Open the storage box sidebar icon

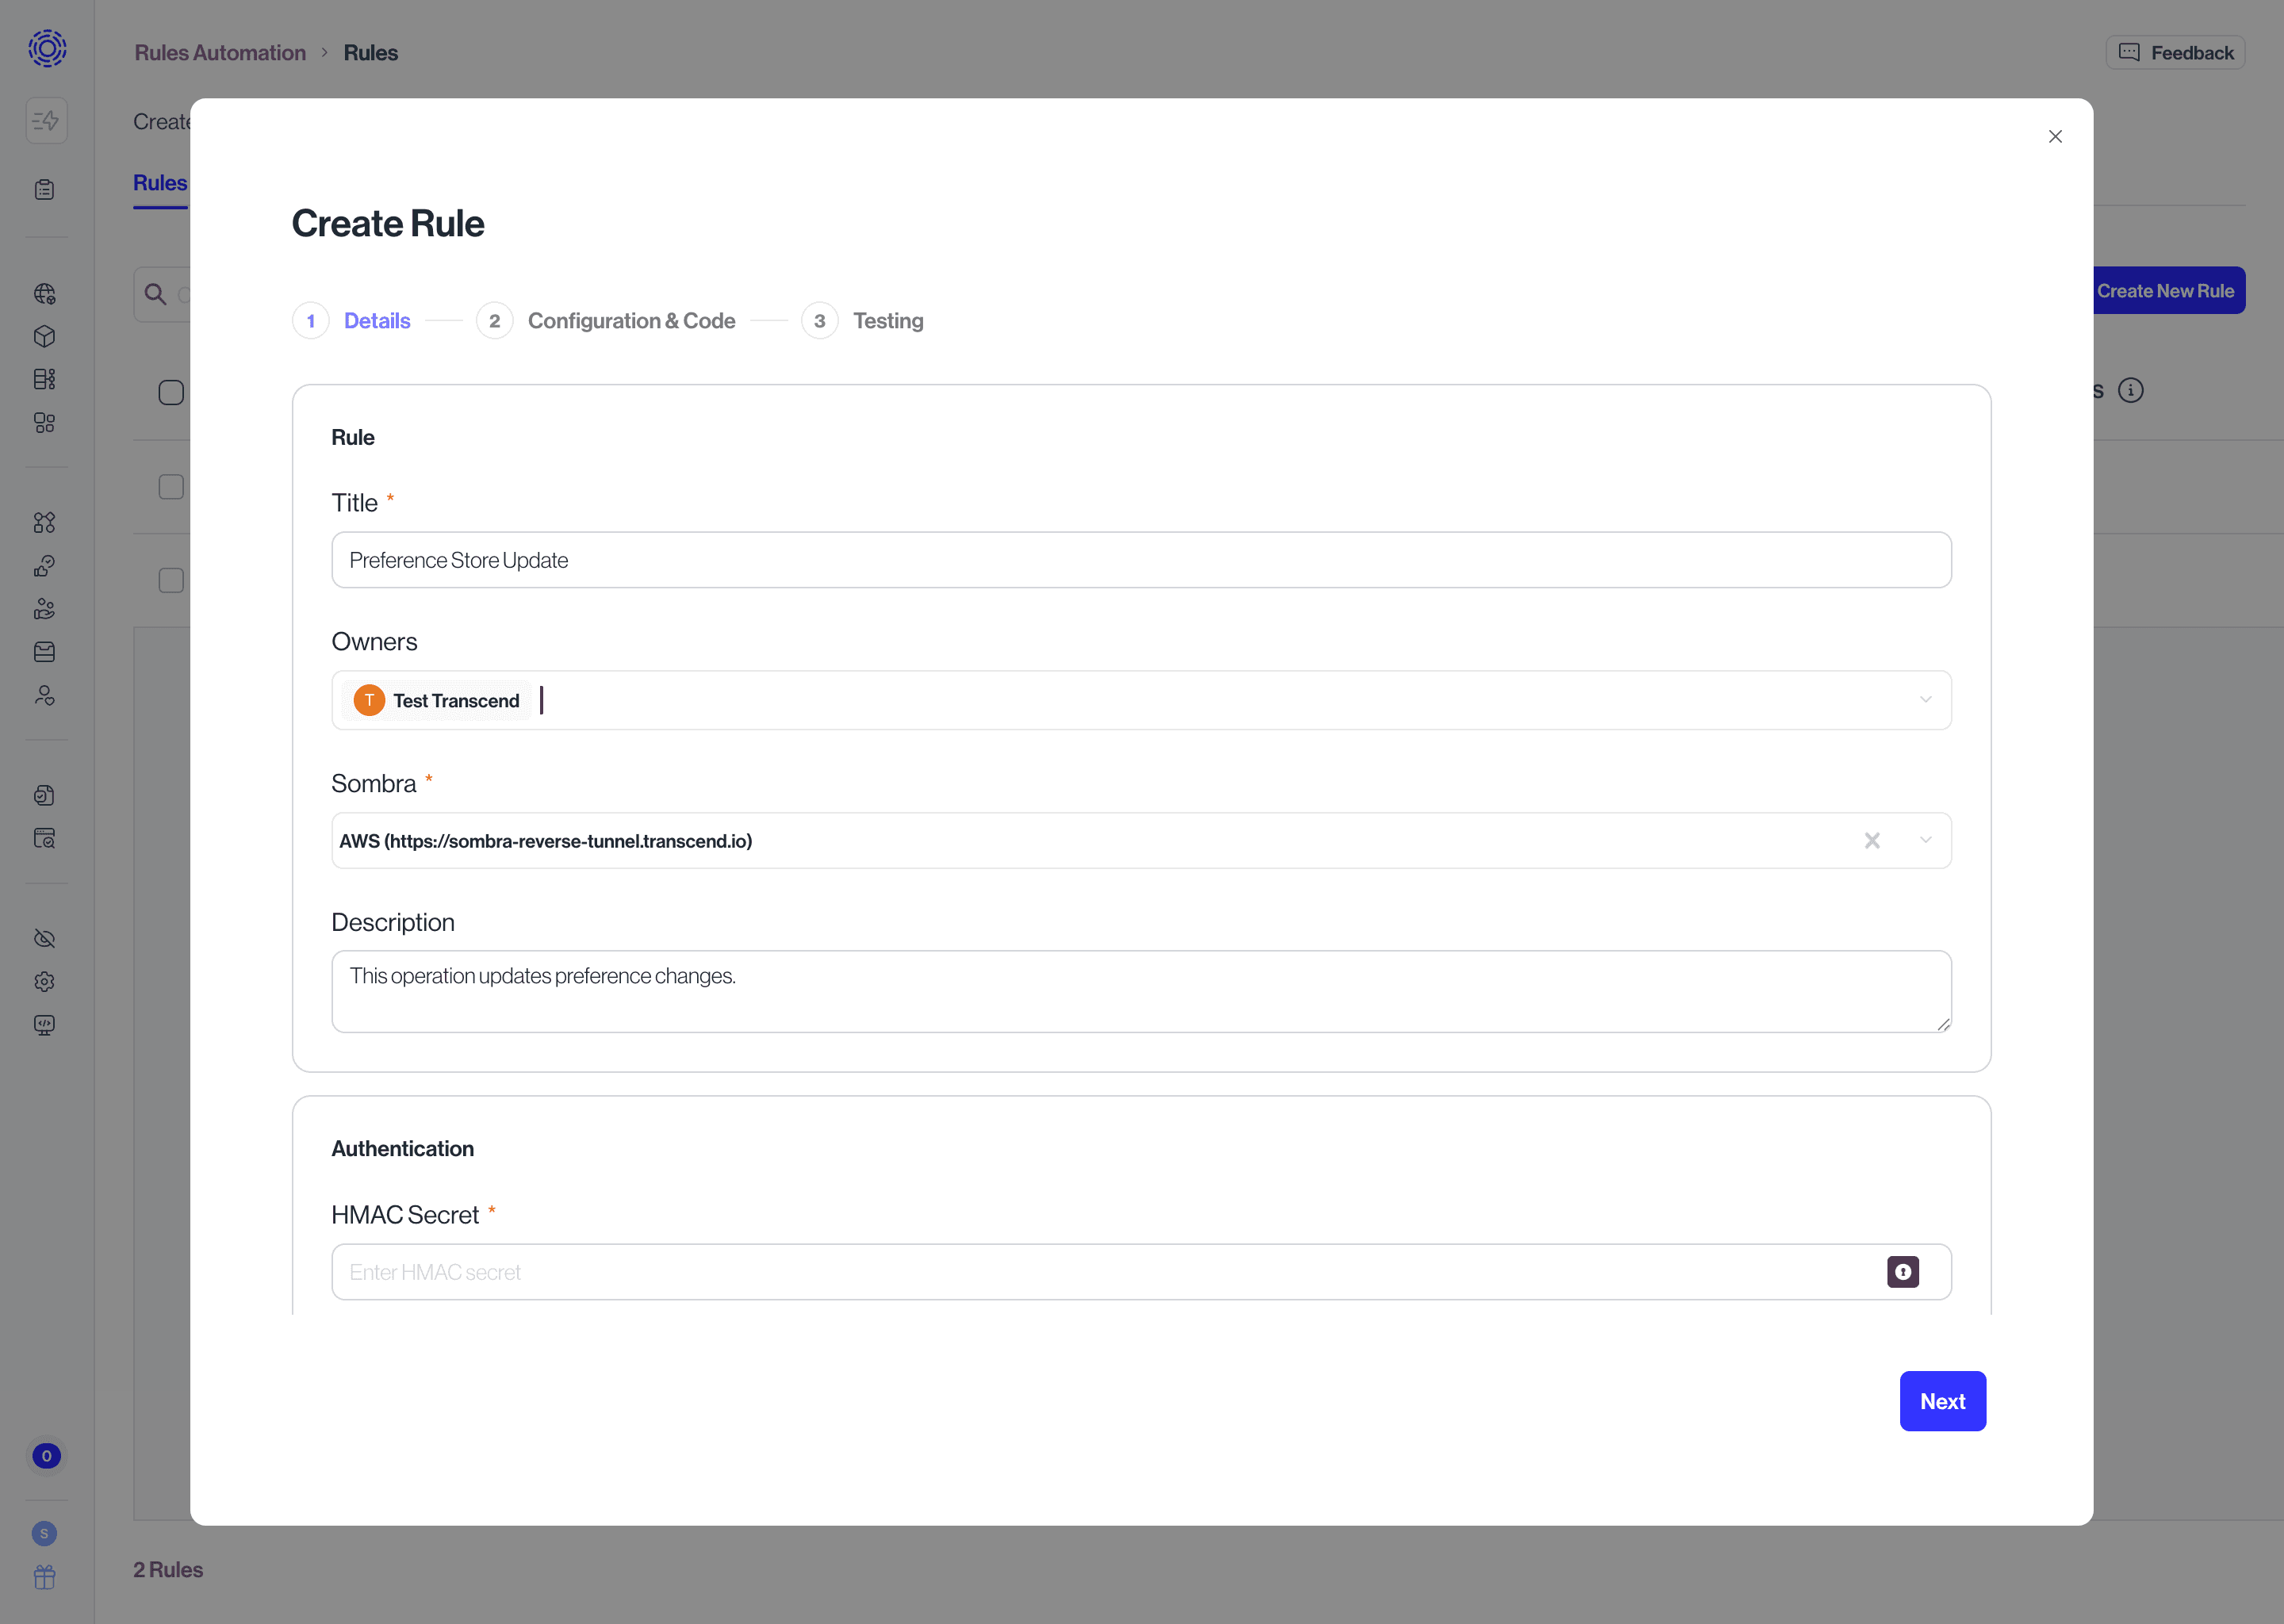tap(45, 652)
